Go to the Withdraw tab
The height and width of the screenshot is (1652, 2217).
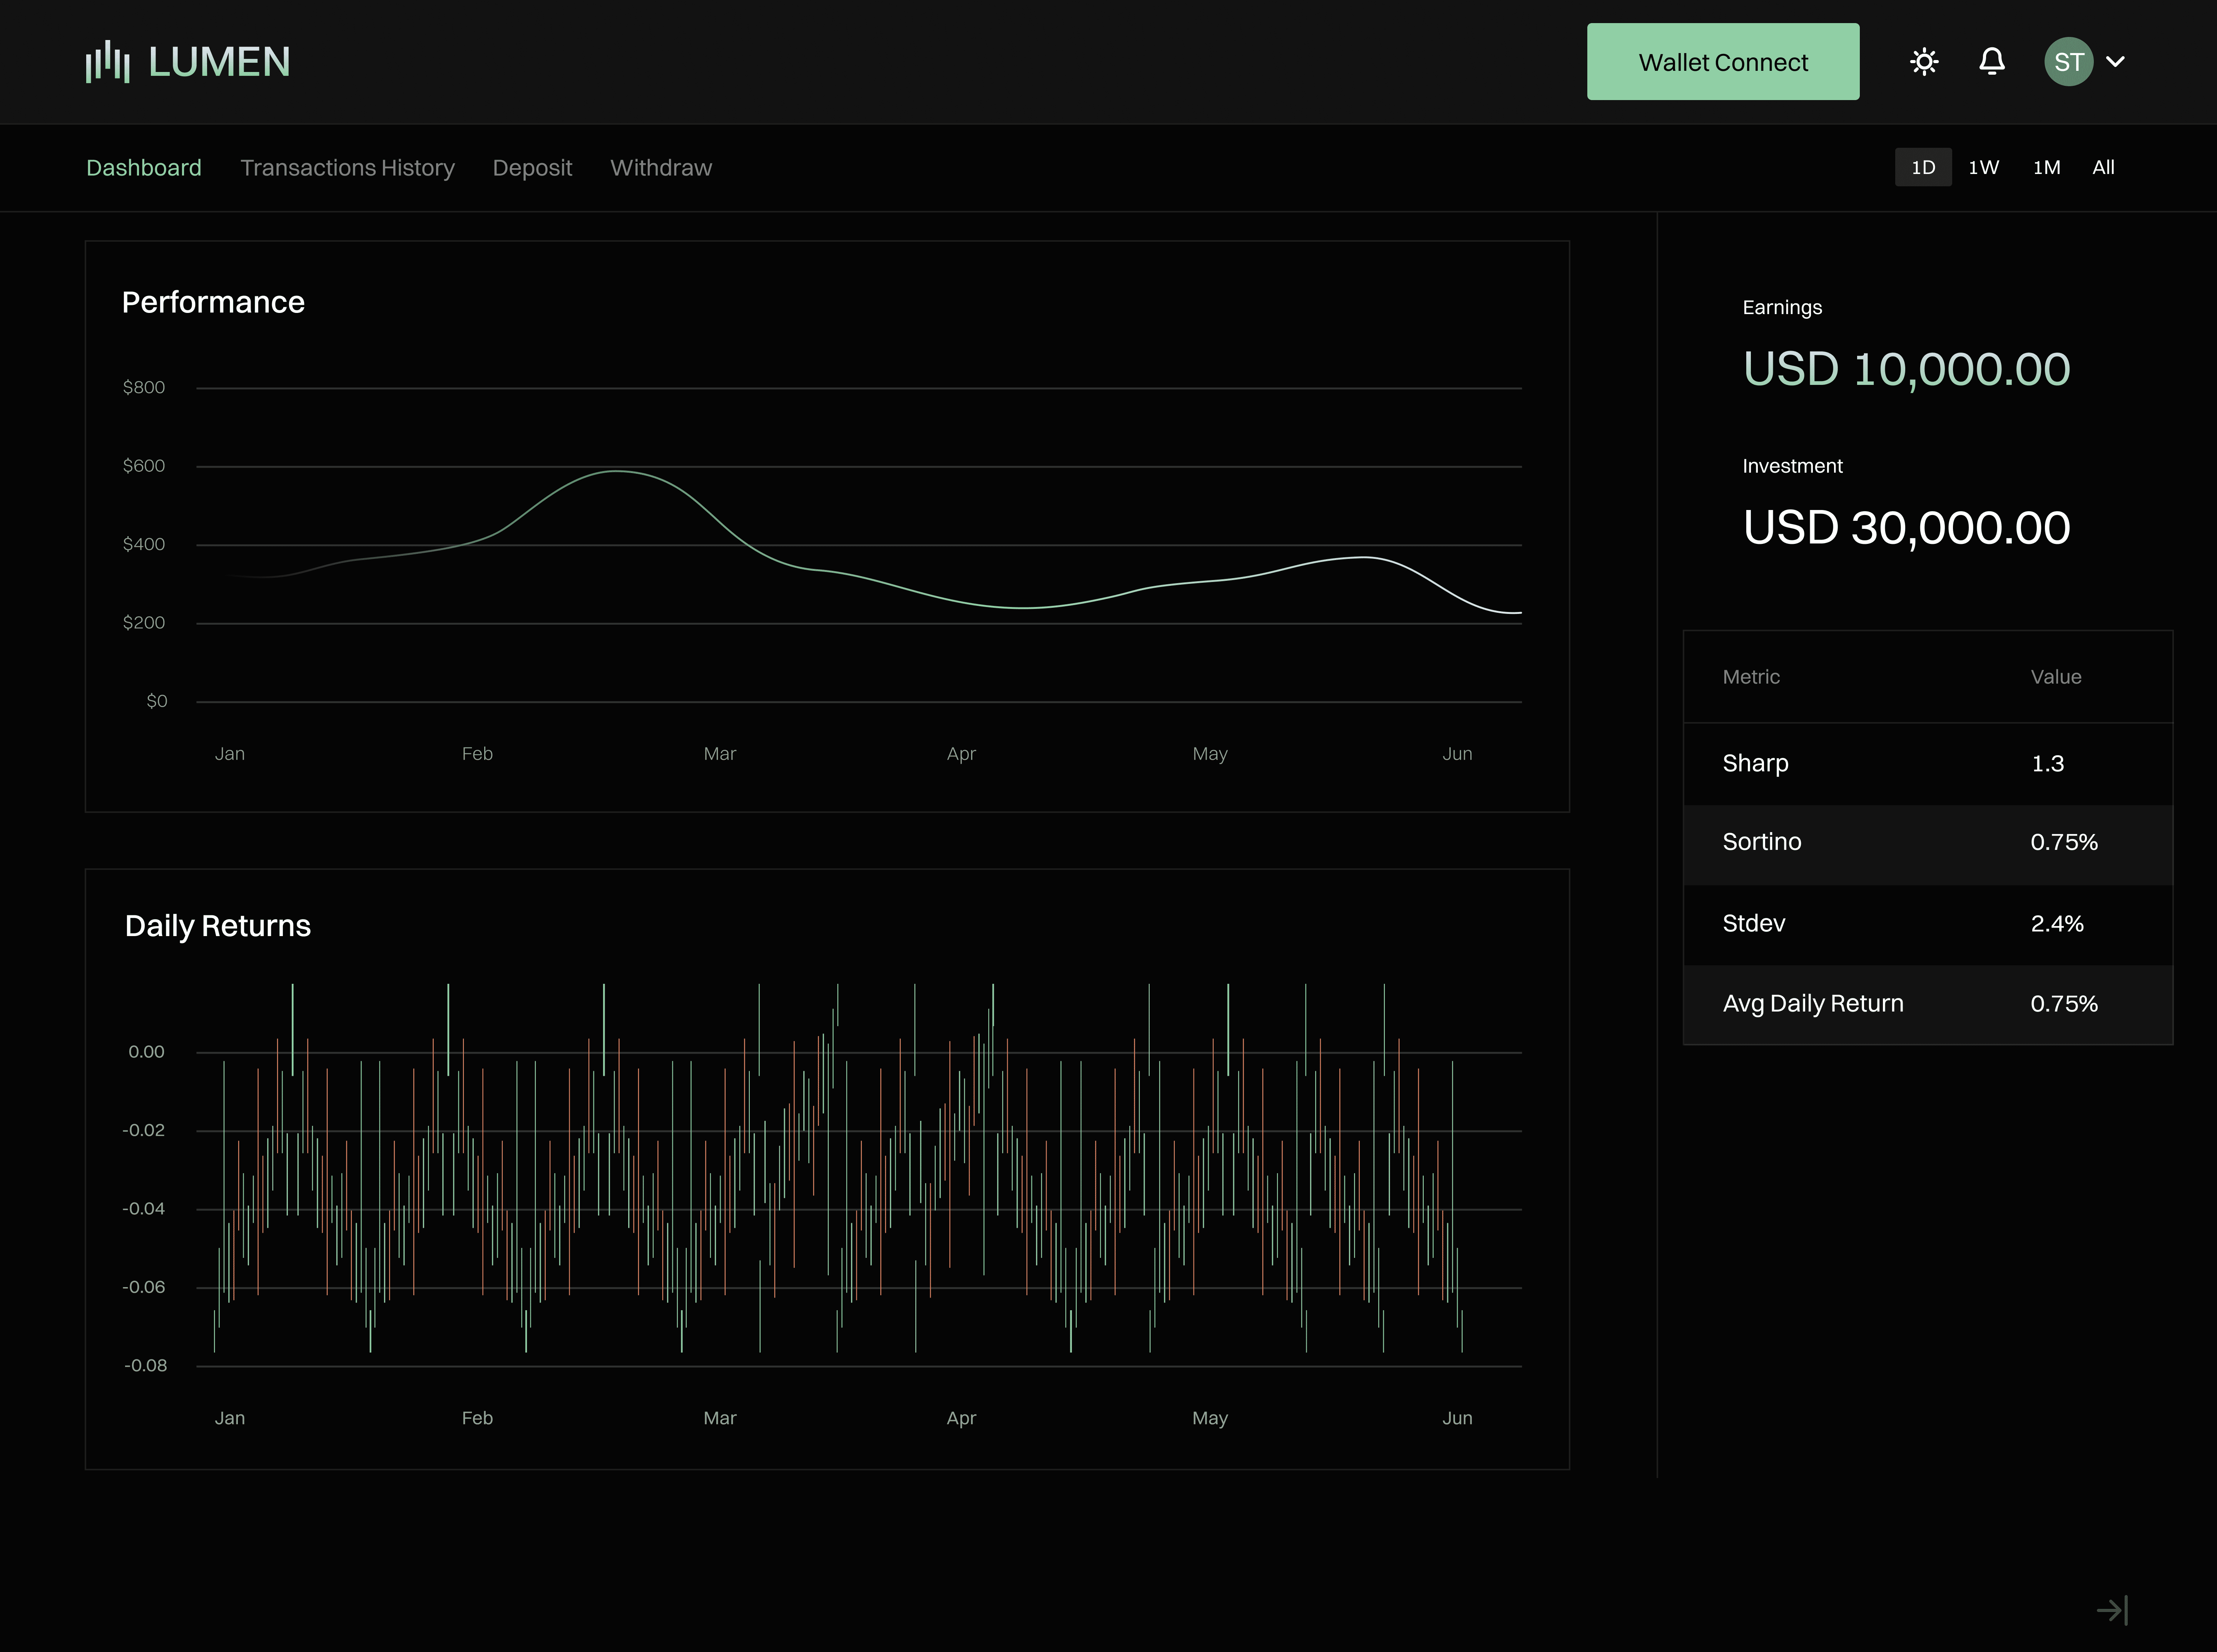pyautogui.click(x=661, y=168)
